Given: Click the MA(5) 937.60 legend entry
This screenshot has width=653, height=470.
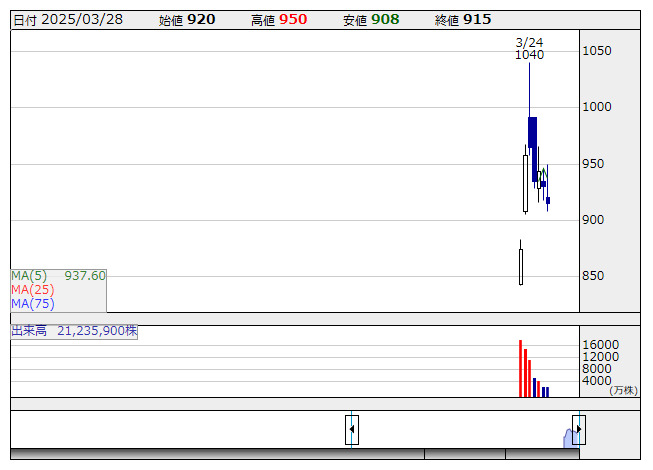Looking at the screenshot, I should coord(58,276).
